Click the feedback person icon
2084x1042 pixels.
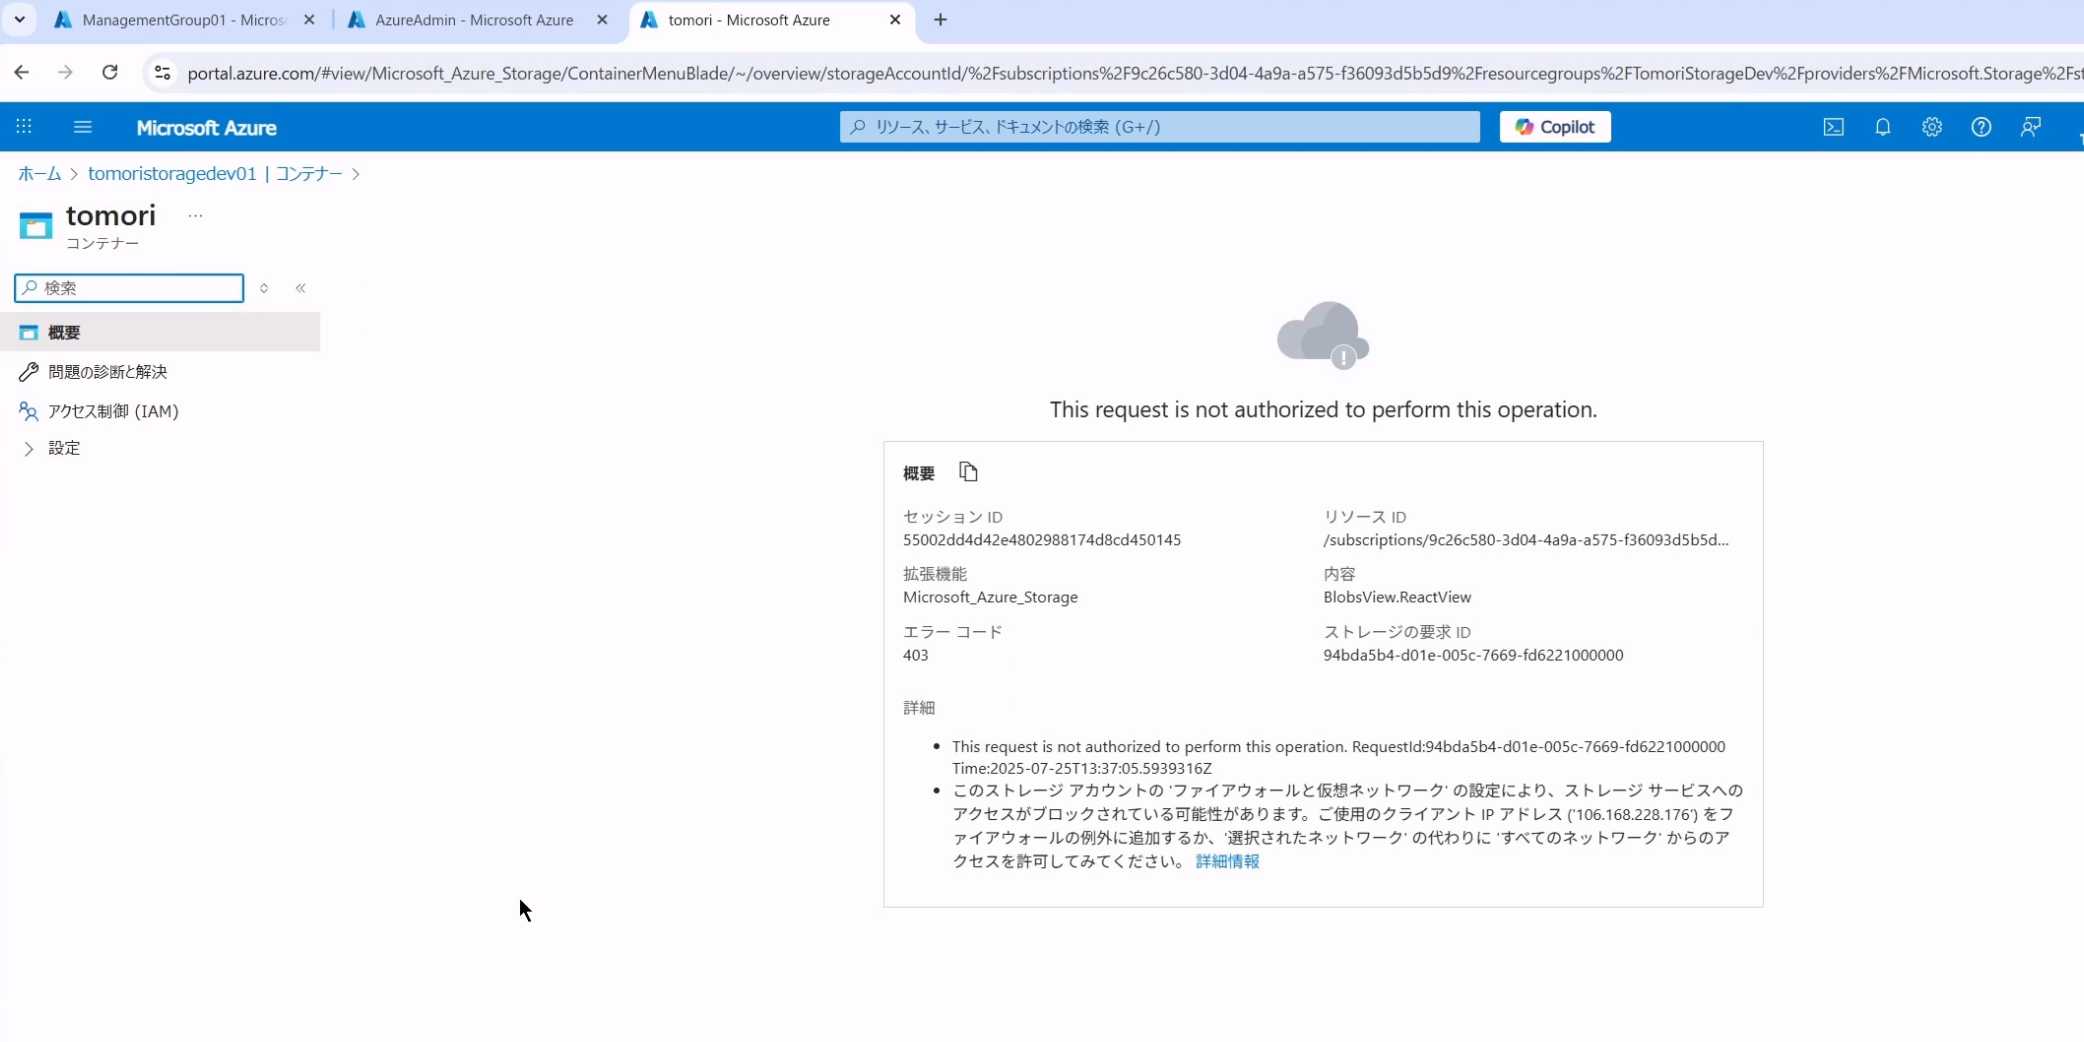(2030, 127)
